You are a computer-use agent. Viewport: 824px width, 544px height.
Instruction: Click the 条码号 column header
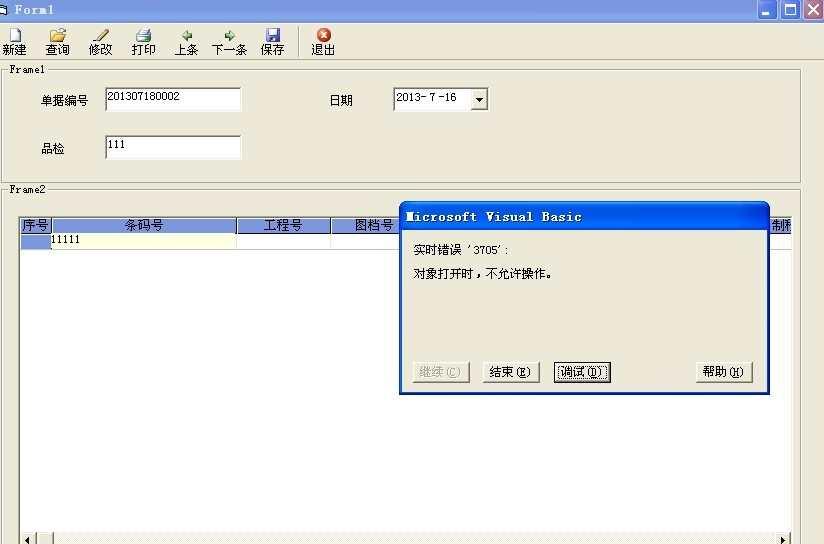[x=144, y=225]
